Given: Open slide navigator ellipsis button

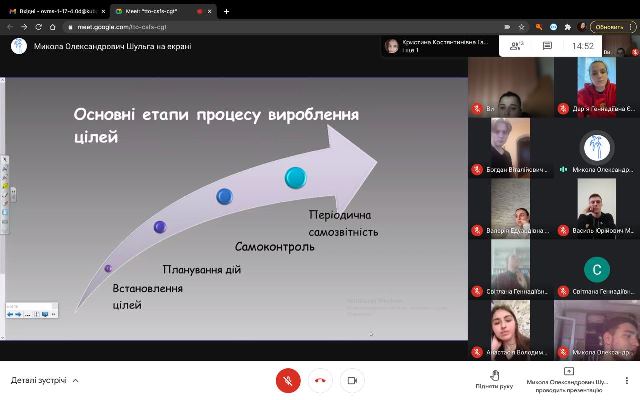Looking at the screenshot, I should click(x=28, y=314).
